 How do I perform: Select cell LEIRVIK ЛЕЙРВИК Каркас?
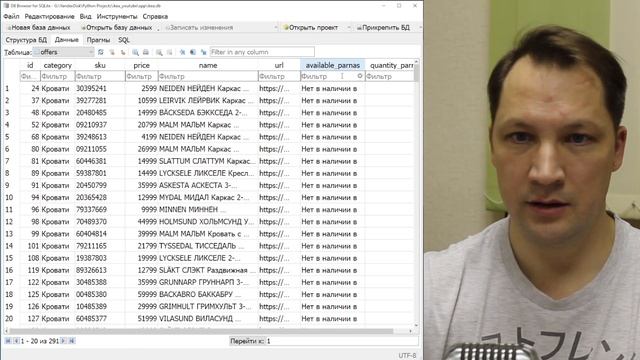click(x=208, y=100)
